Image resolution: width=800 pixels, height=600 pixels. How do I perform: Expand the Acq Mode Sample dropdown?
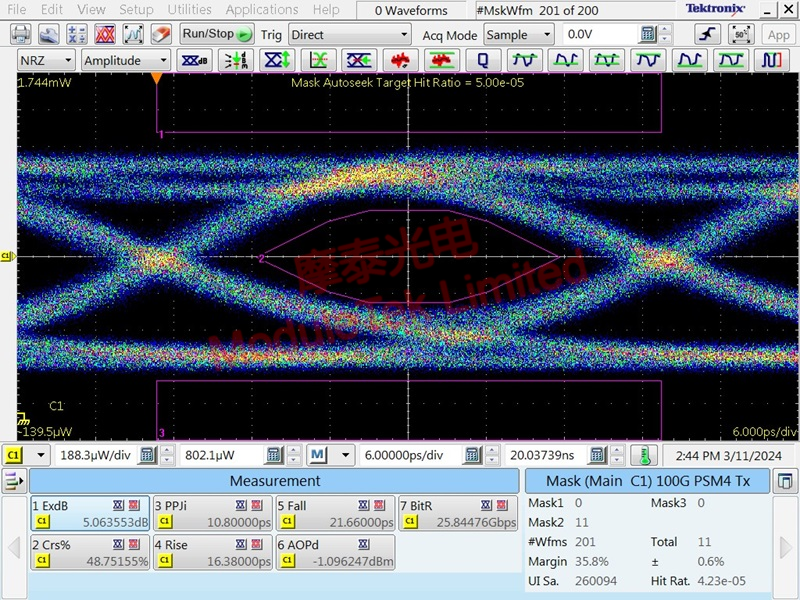click(x=518, y=35)
